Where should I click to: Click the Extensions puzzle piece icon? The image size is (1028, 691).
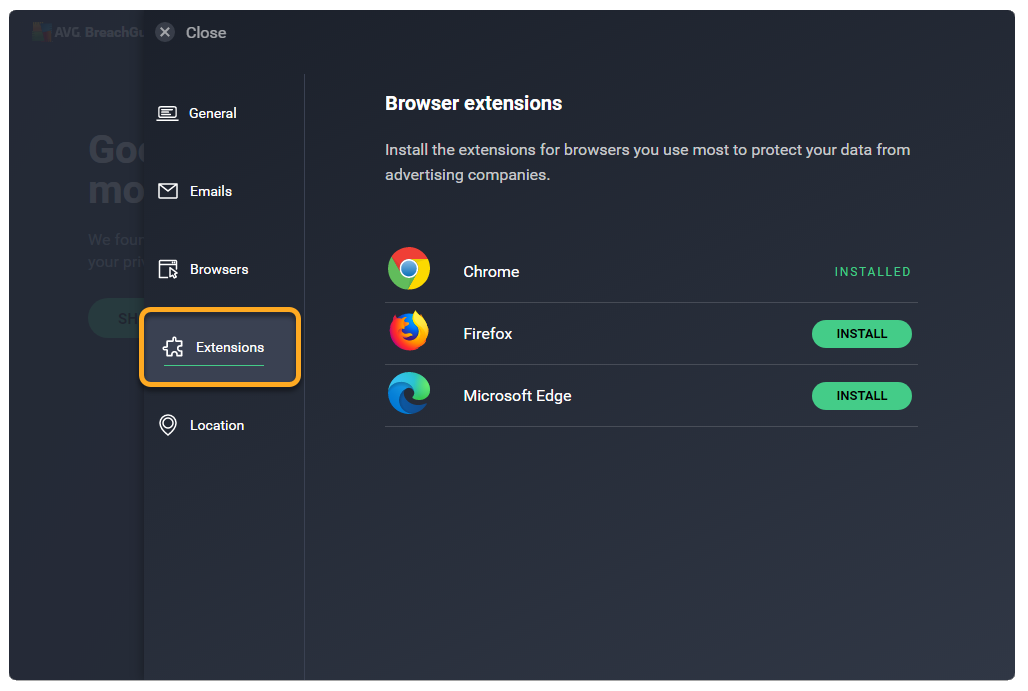[173, 347]
